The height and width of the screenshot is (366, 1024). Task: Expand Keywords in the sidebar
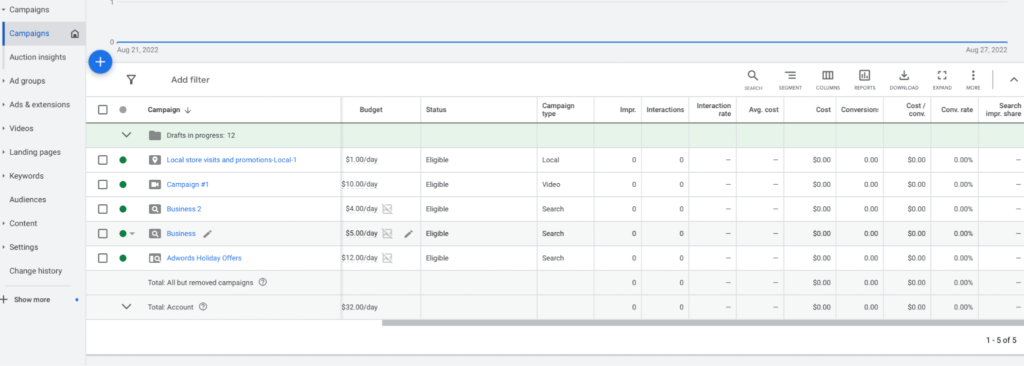click(x=4, y=176)
